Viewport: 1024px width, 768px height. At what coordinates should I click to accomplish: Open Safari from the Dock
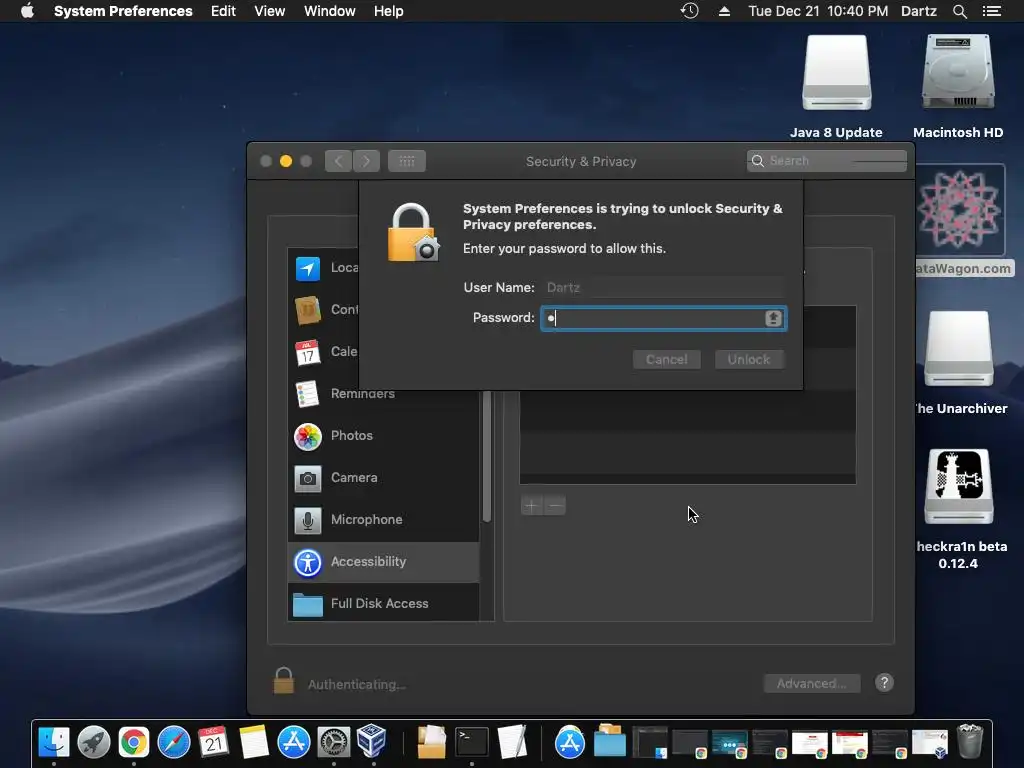pyautogui.click(x=174, y=743)
